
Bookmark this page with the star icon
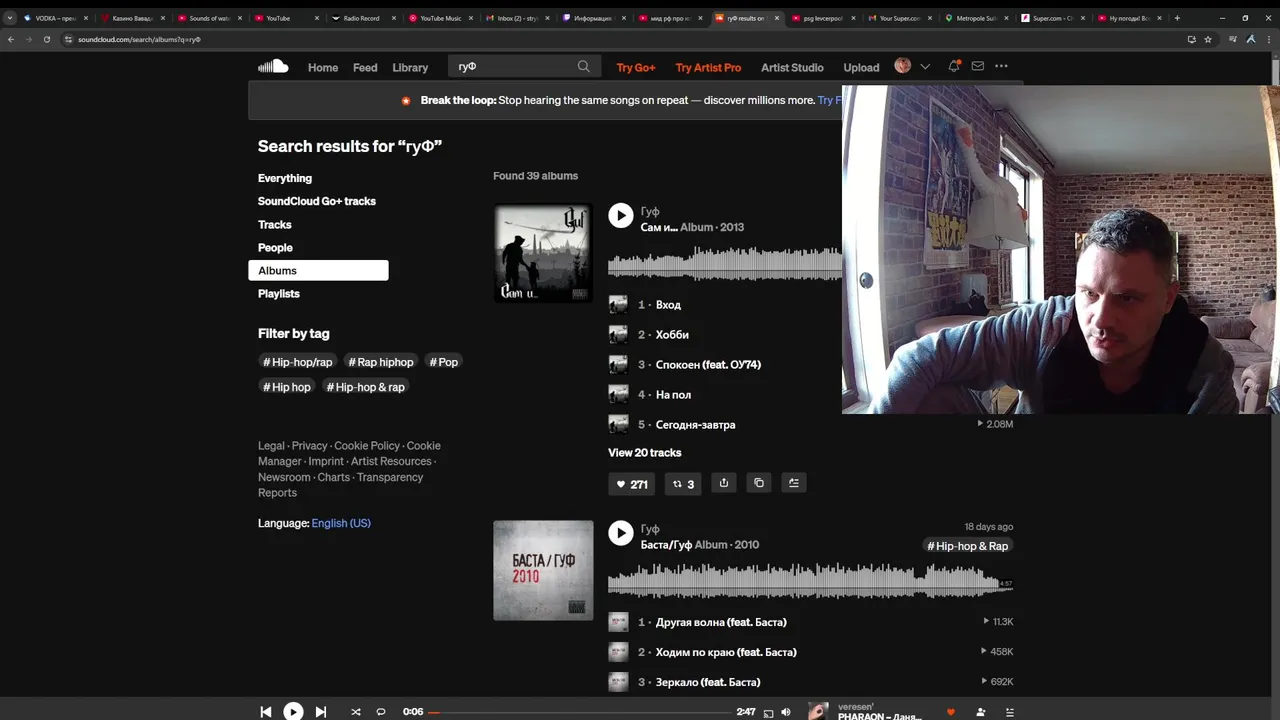coord(1208,39)
